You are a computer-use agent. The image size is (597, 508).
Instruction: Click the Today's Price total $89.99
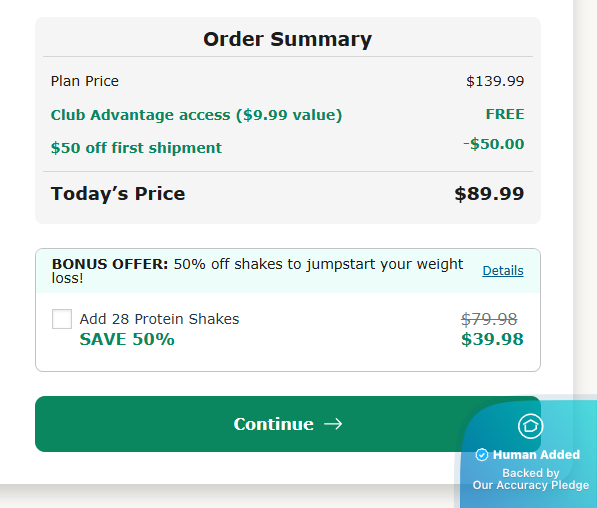(489, 193)
